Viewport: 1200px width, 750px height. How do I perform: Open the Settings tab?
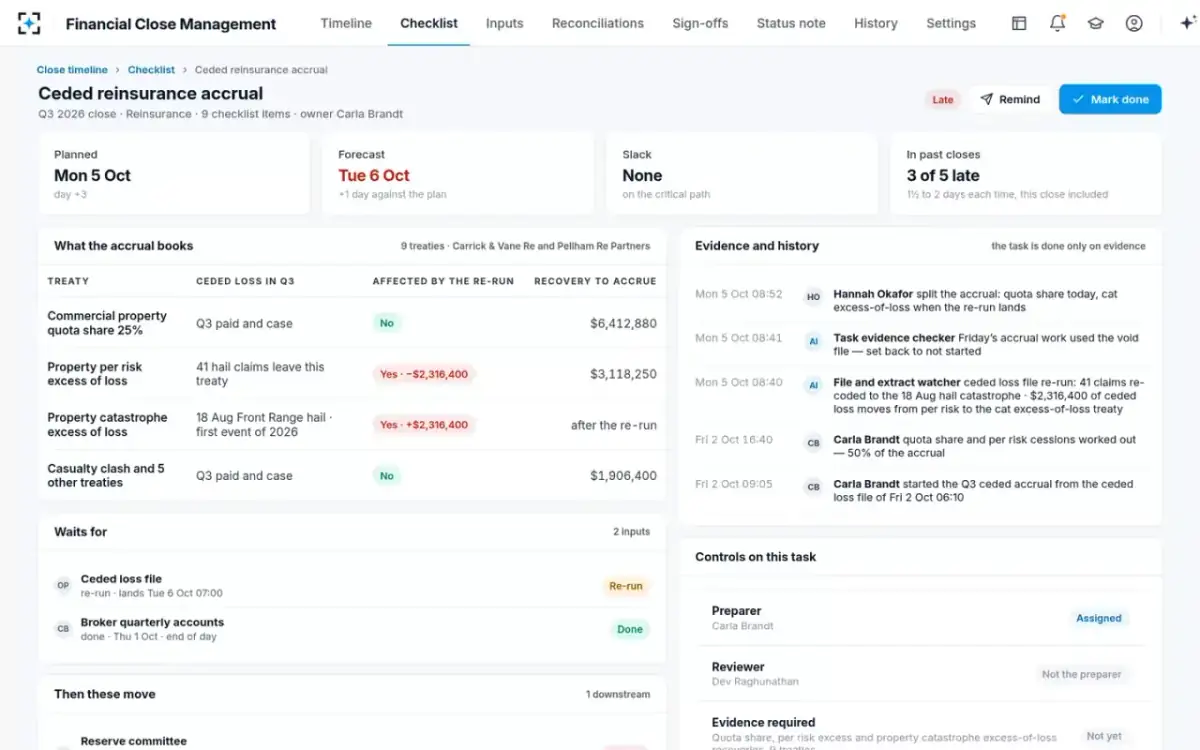(951, 23)
